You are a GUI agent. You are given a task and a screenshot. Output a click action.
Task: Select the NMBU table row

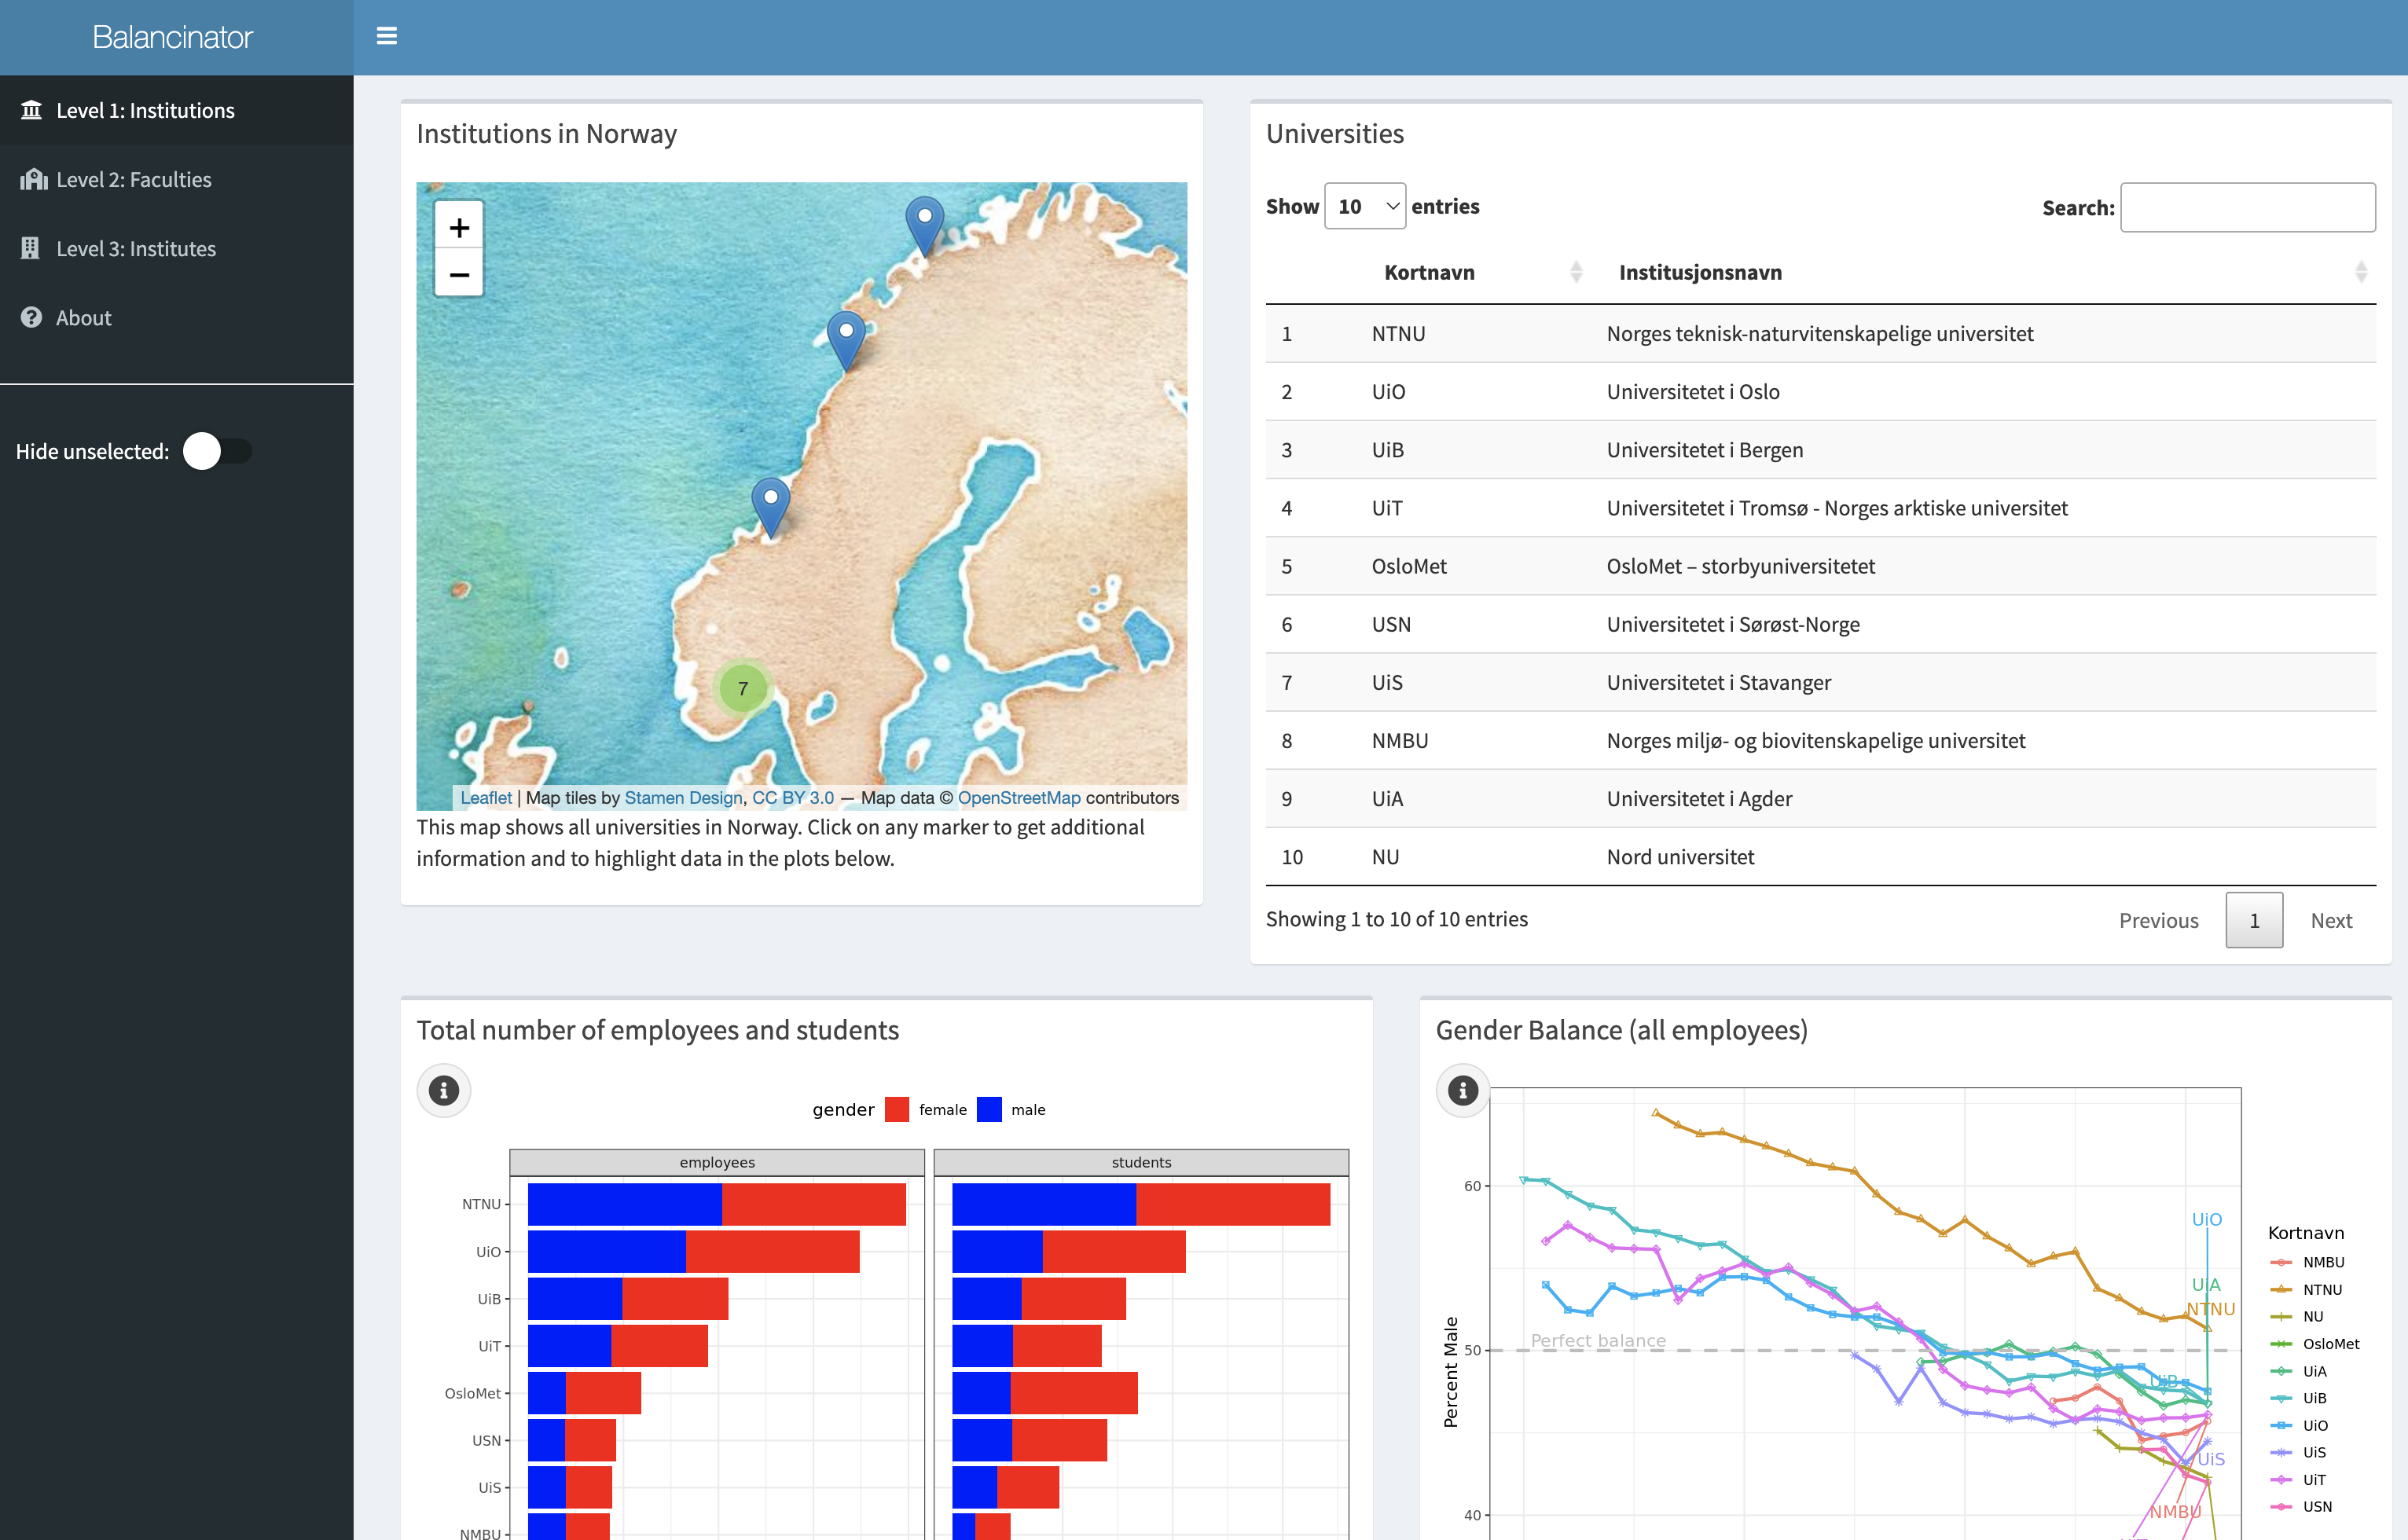coord(1820,740)
